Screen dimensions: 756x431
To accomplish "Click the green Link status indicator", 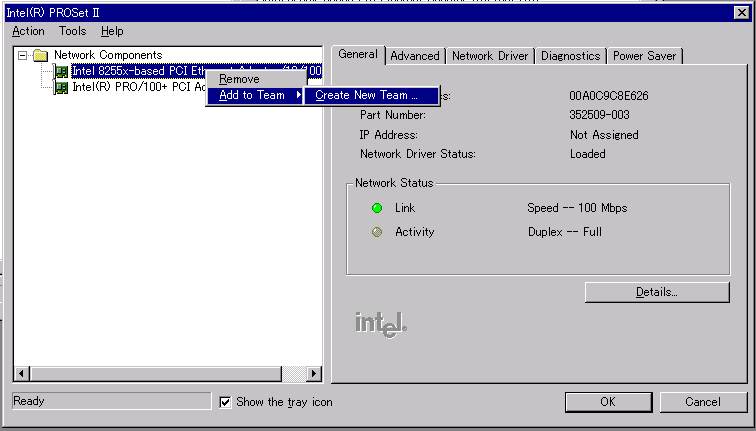I will pos(377,208).
